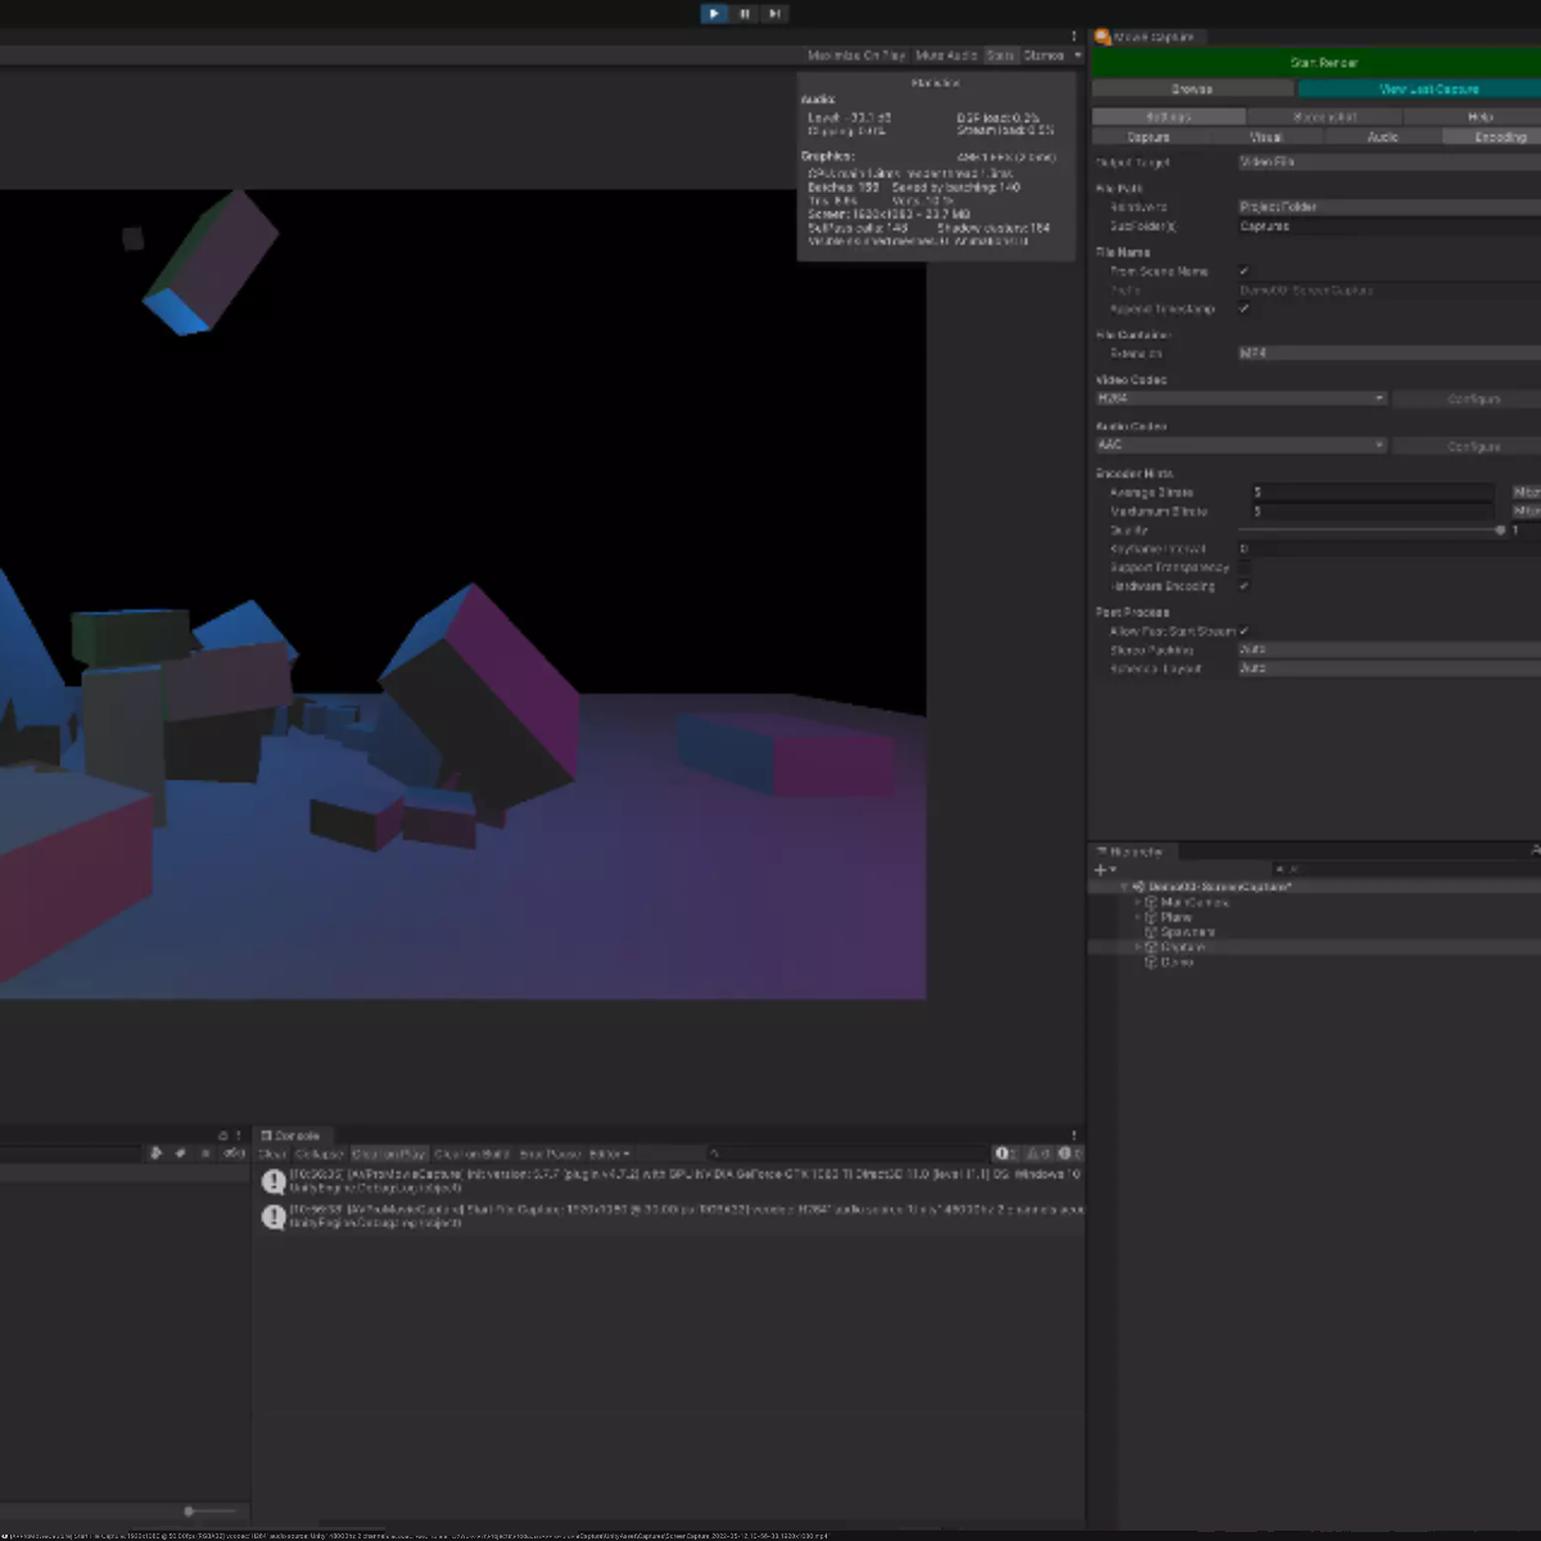Open the Video Codec H264 dropdown
The width and height of the screenshot is (1541, 1541).
click(x=1240, y=398)
